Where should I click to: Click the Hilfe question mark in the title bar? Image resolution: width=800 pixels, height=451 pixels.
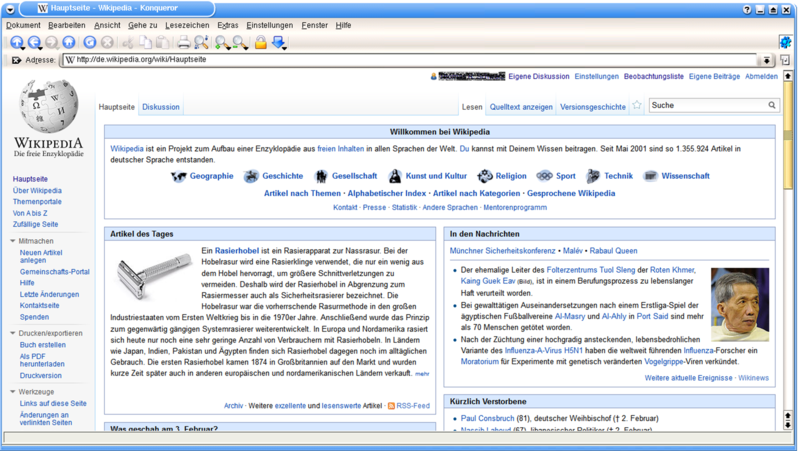coord(747,10)
